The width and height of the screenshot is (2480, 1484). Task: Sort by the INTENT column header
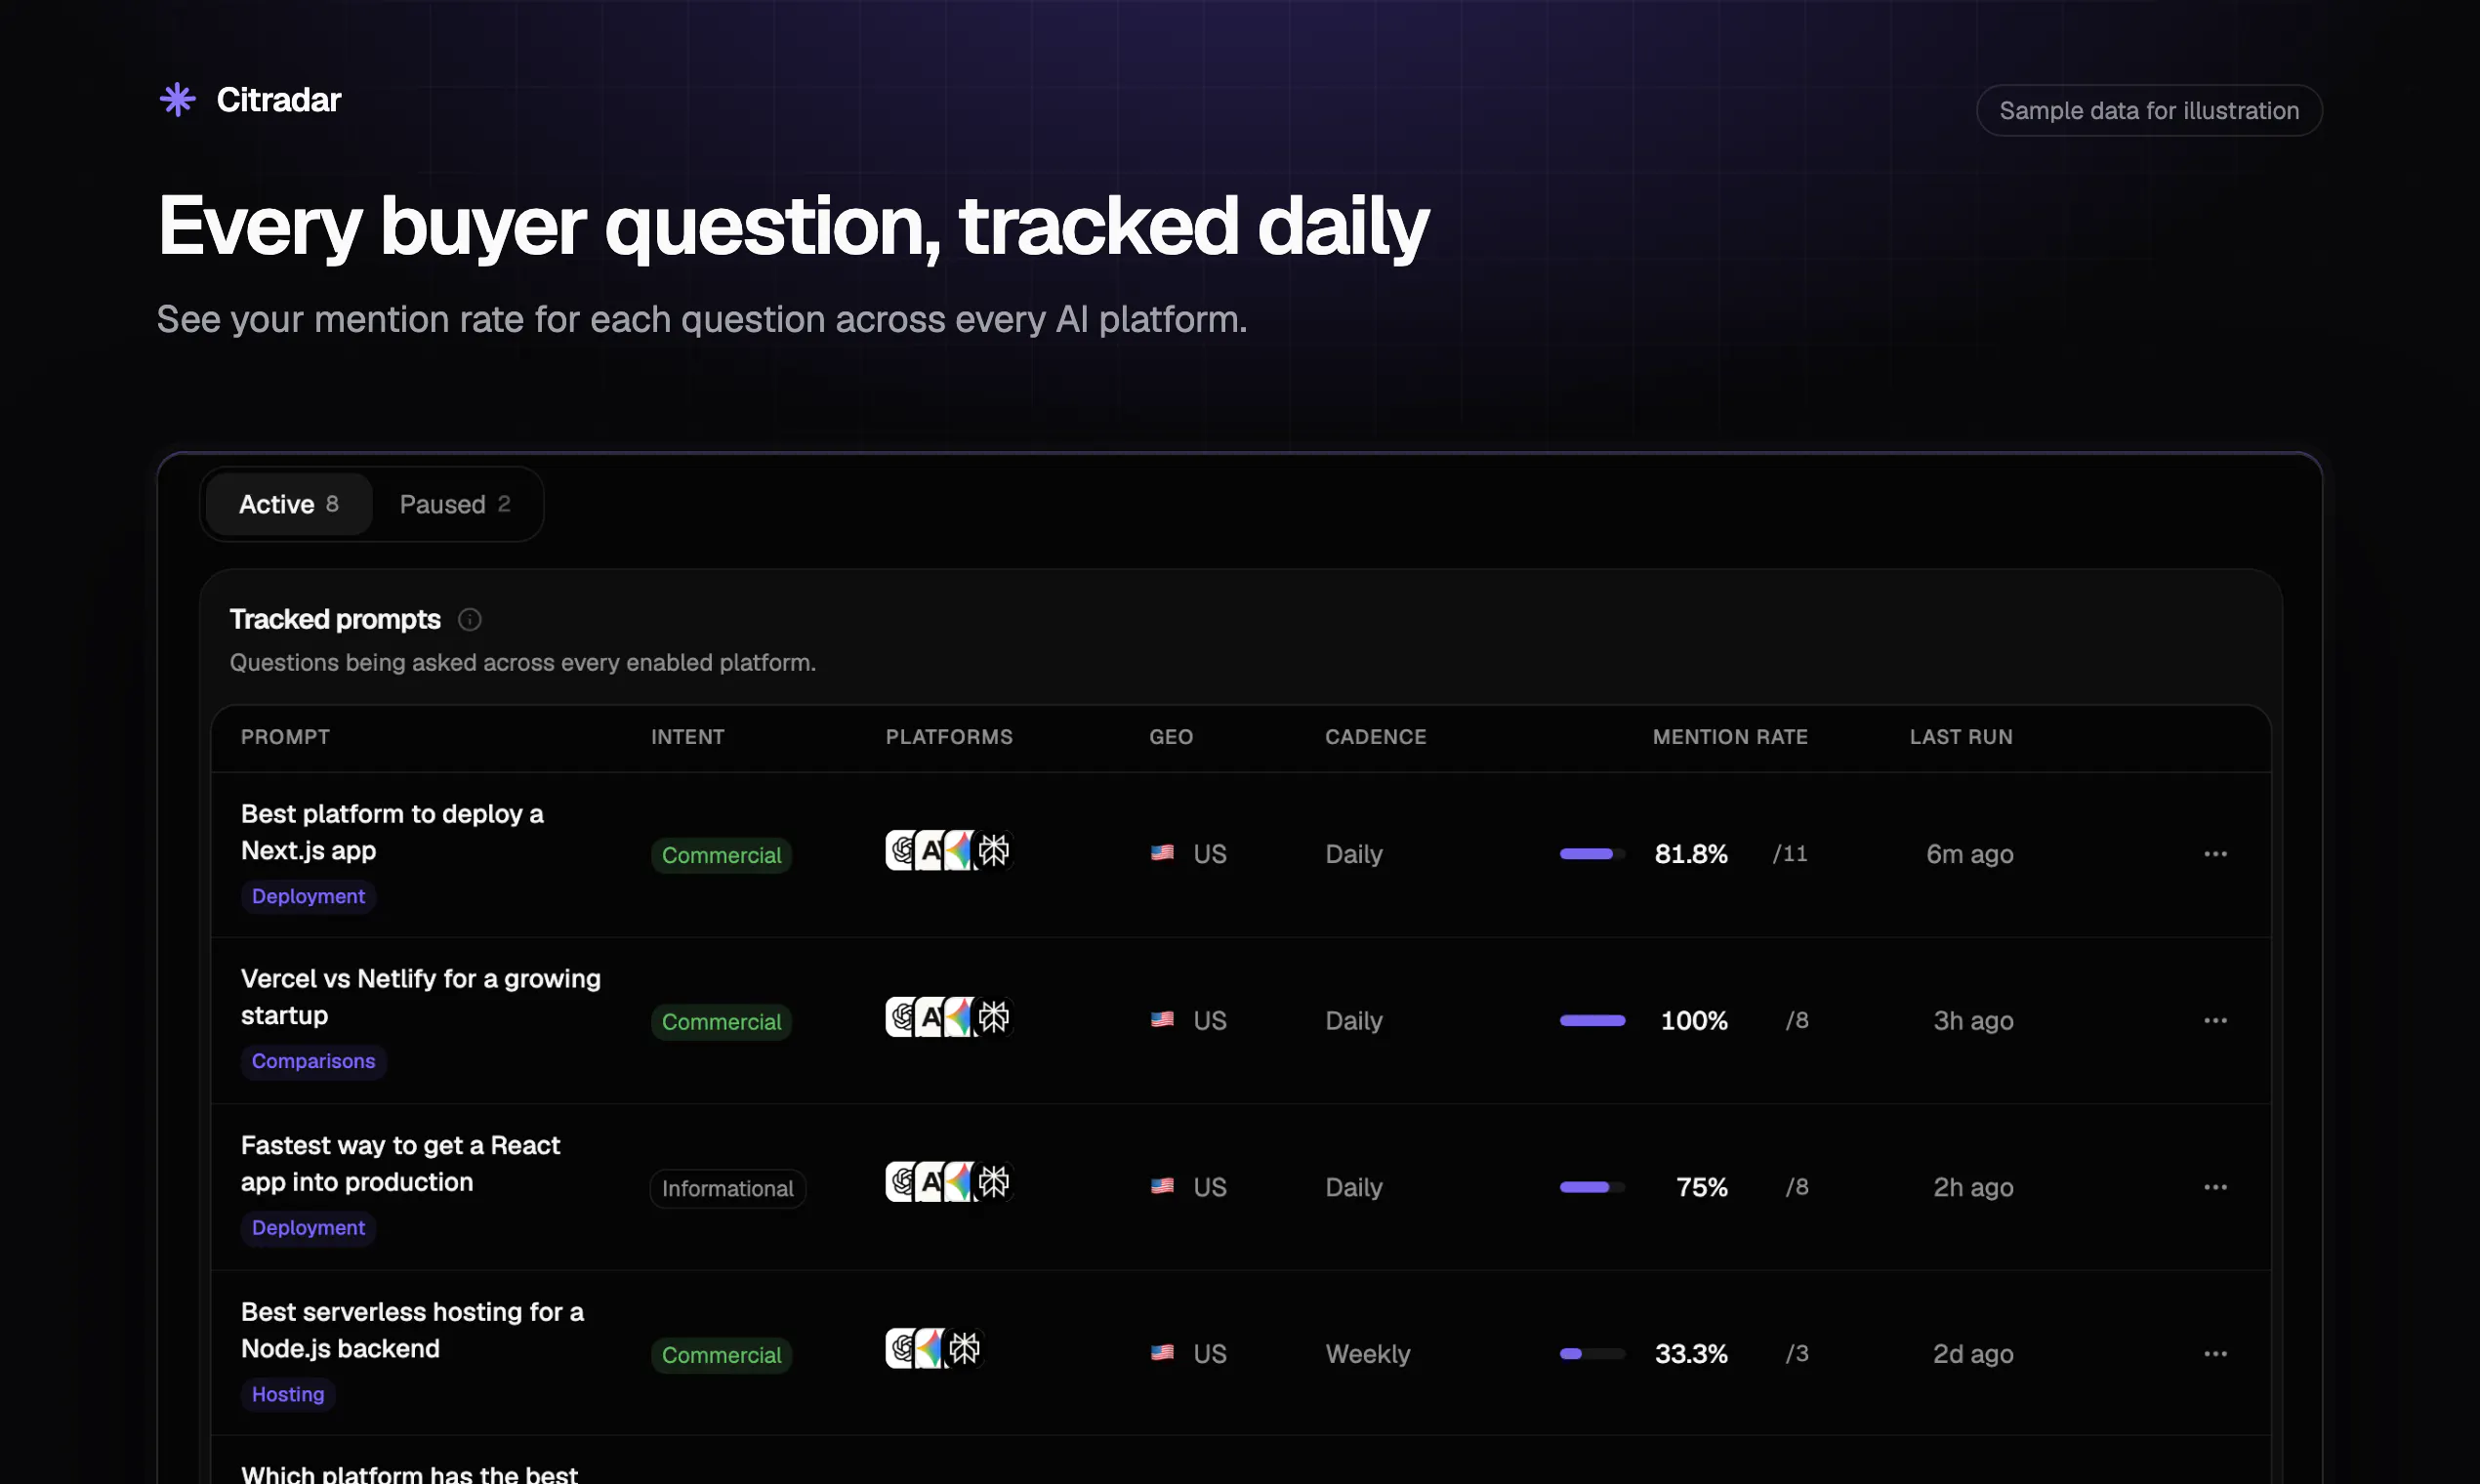pos(688,737)
